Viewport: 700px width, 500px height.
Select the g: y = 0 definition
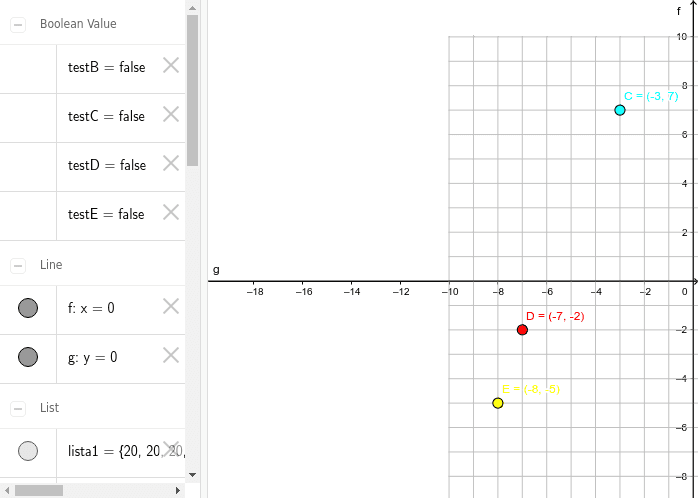tap(92, 358)
